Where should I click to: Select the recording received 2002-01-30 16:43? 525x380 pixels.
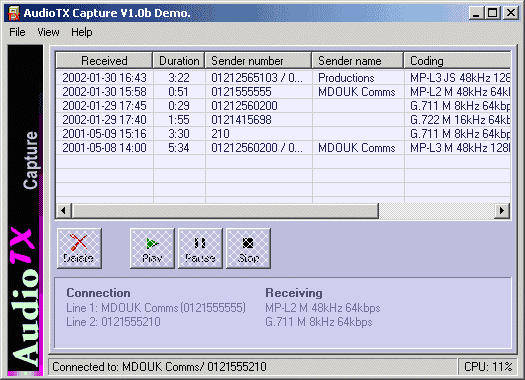[283, 78]
